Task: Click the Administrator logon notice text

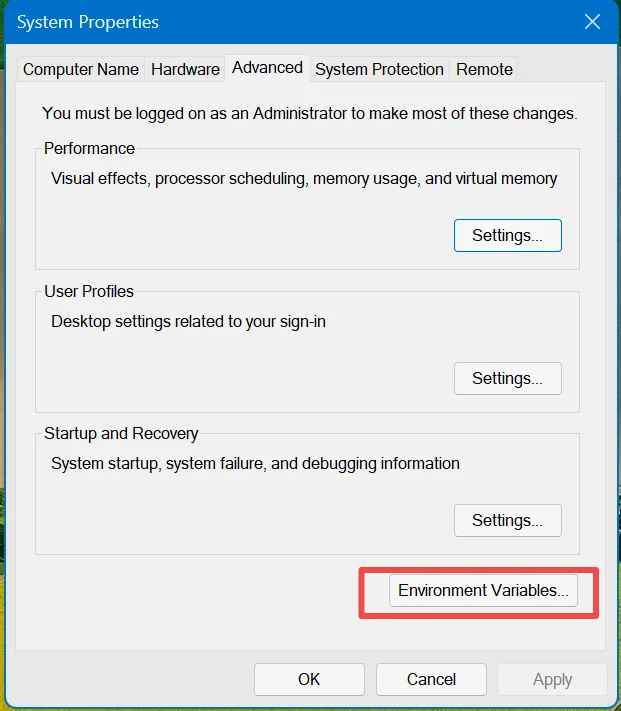Action: (309, 114)
